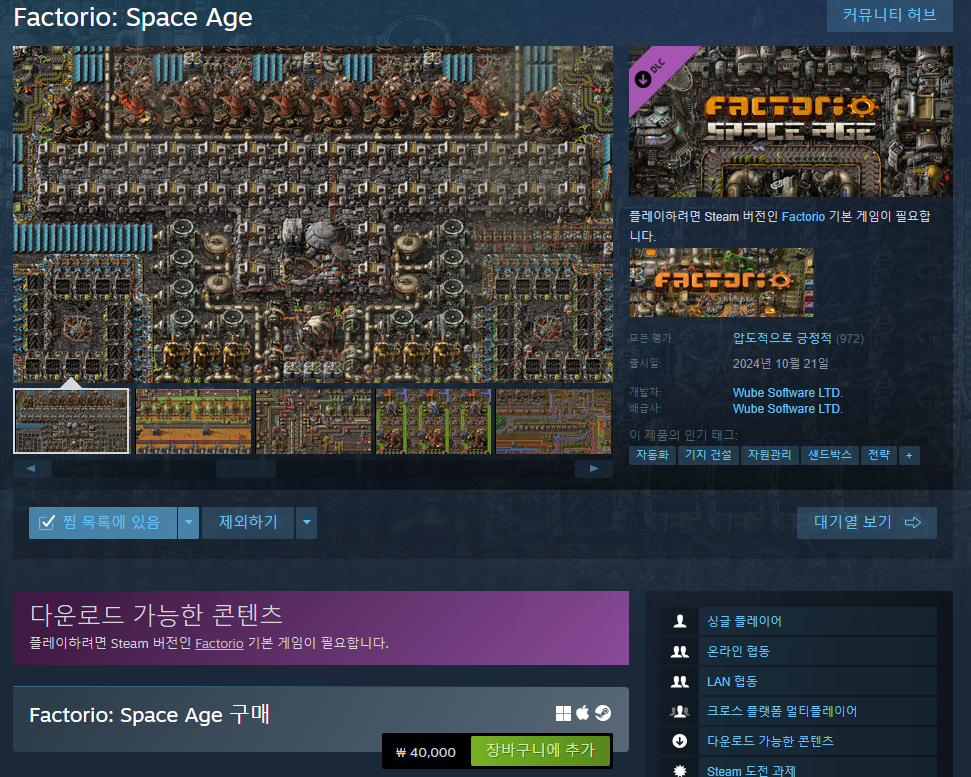Click the Factorio: Space Age page title
This screenshot has width=971, height=777.
point(133,17)
